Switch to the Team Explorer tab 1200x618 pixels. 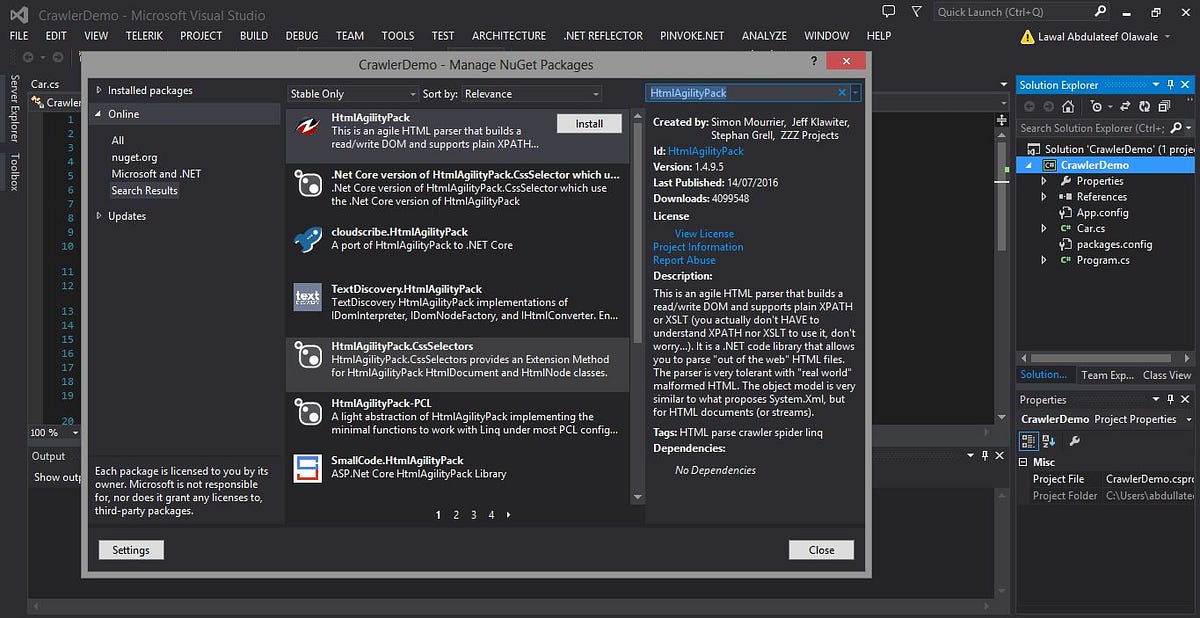pos(1107,375)
